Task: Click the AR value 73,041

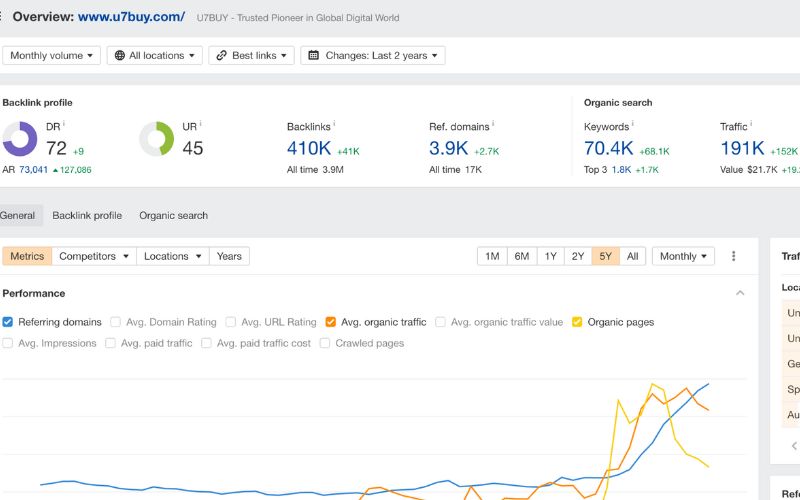Action: [x=33, y=169]
